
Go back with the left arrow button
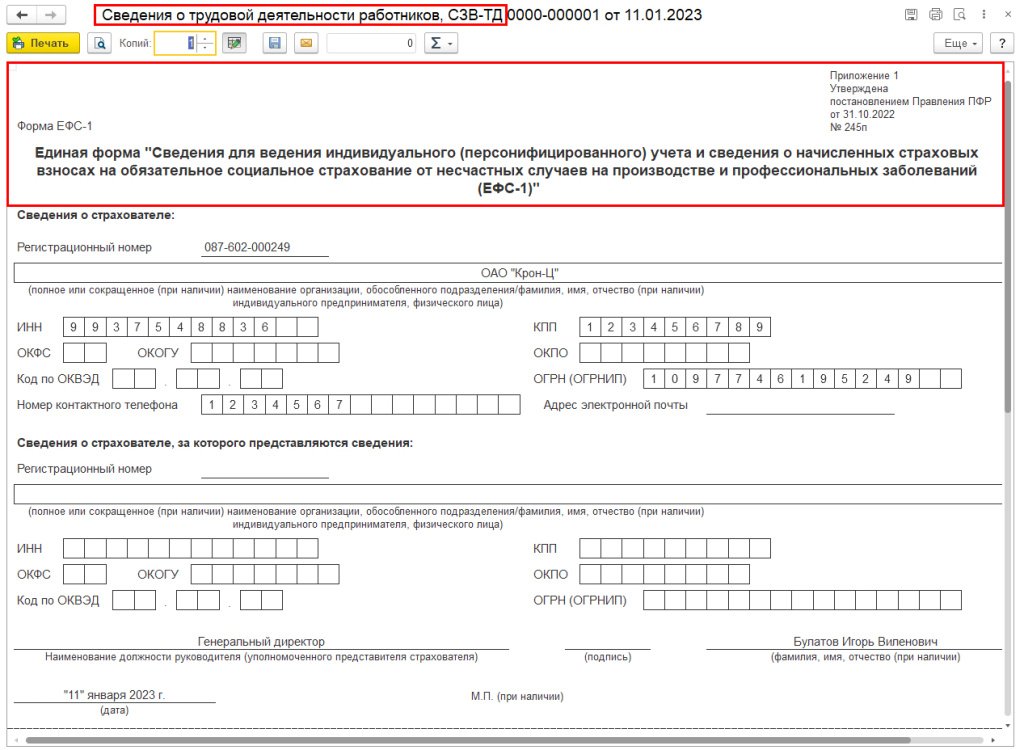(x=22, y=16)
